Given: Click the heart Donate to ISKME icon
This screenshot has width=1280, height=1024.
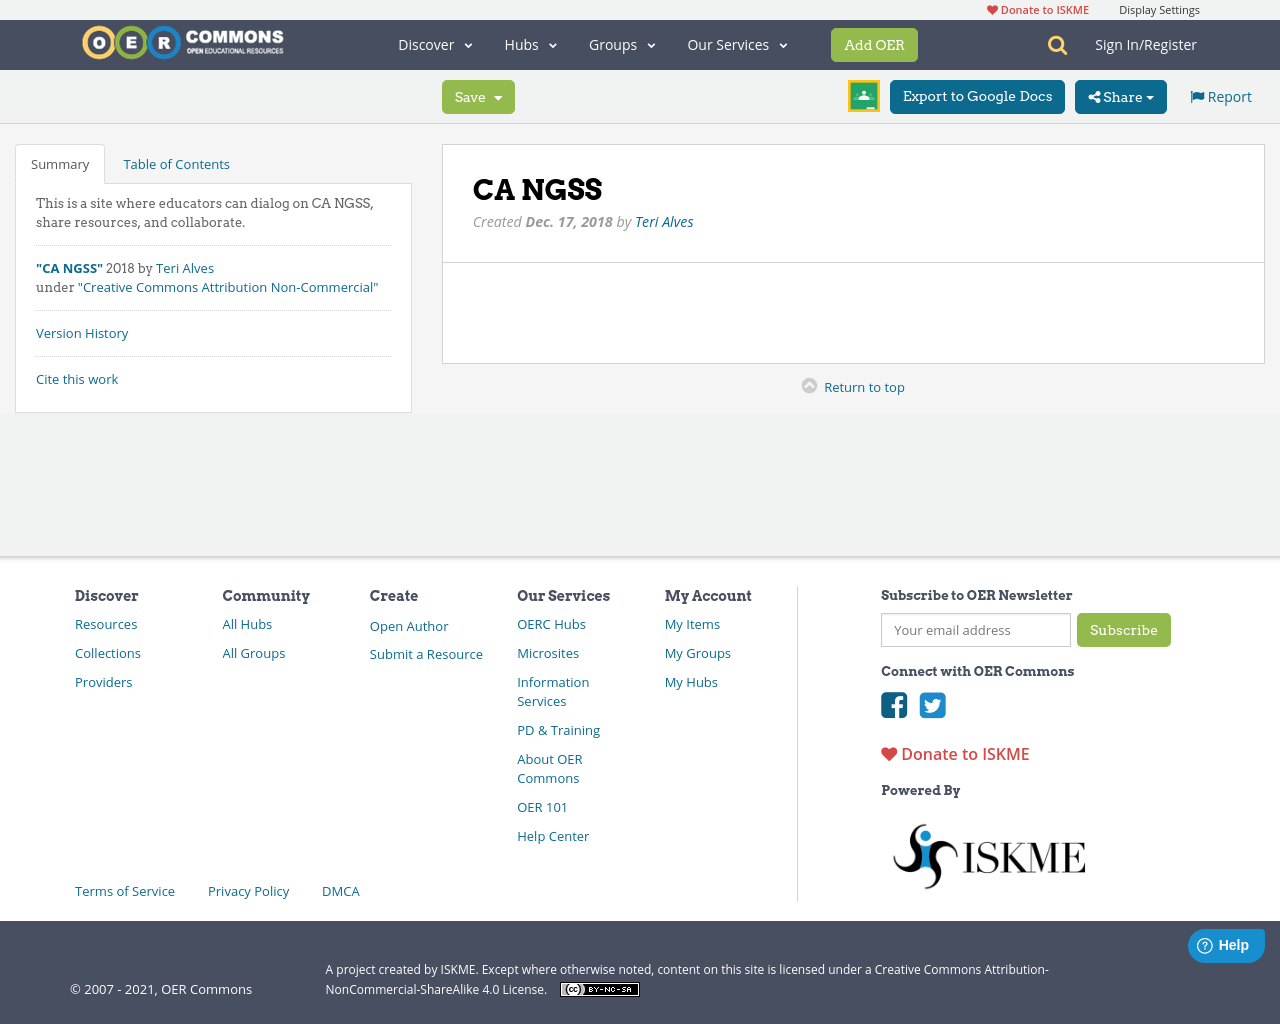Looking at the screenshot, I should [889, 753].
